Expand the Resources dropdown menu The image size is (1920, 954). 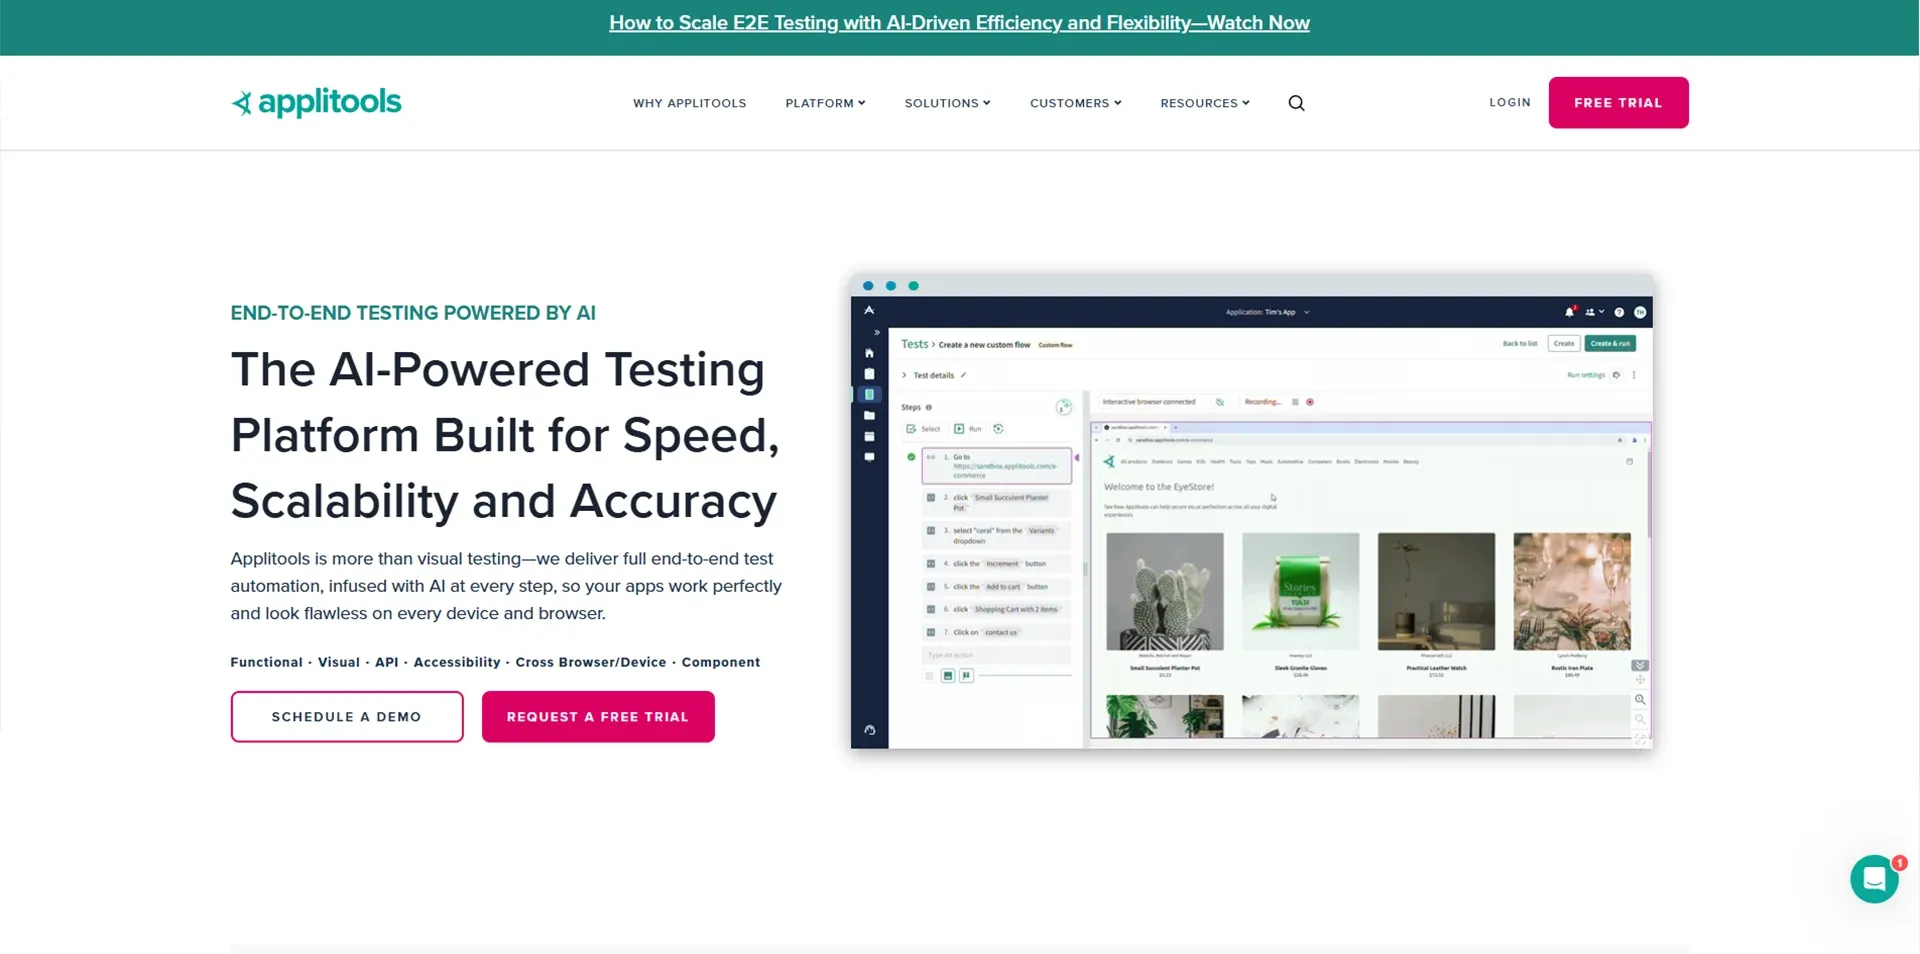click(1204, 103)
